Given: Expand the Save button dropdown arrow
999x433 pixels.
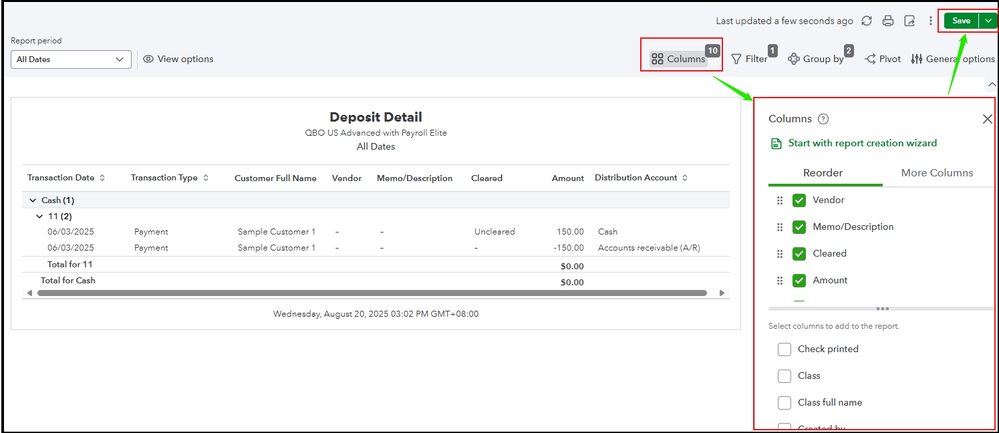Looking at the screenshot, I should pos(988,21).
